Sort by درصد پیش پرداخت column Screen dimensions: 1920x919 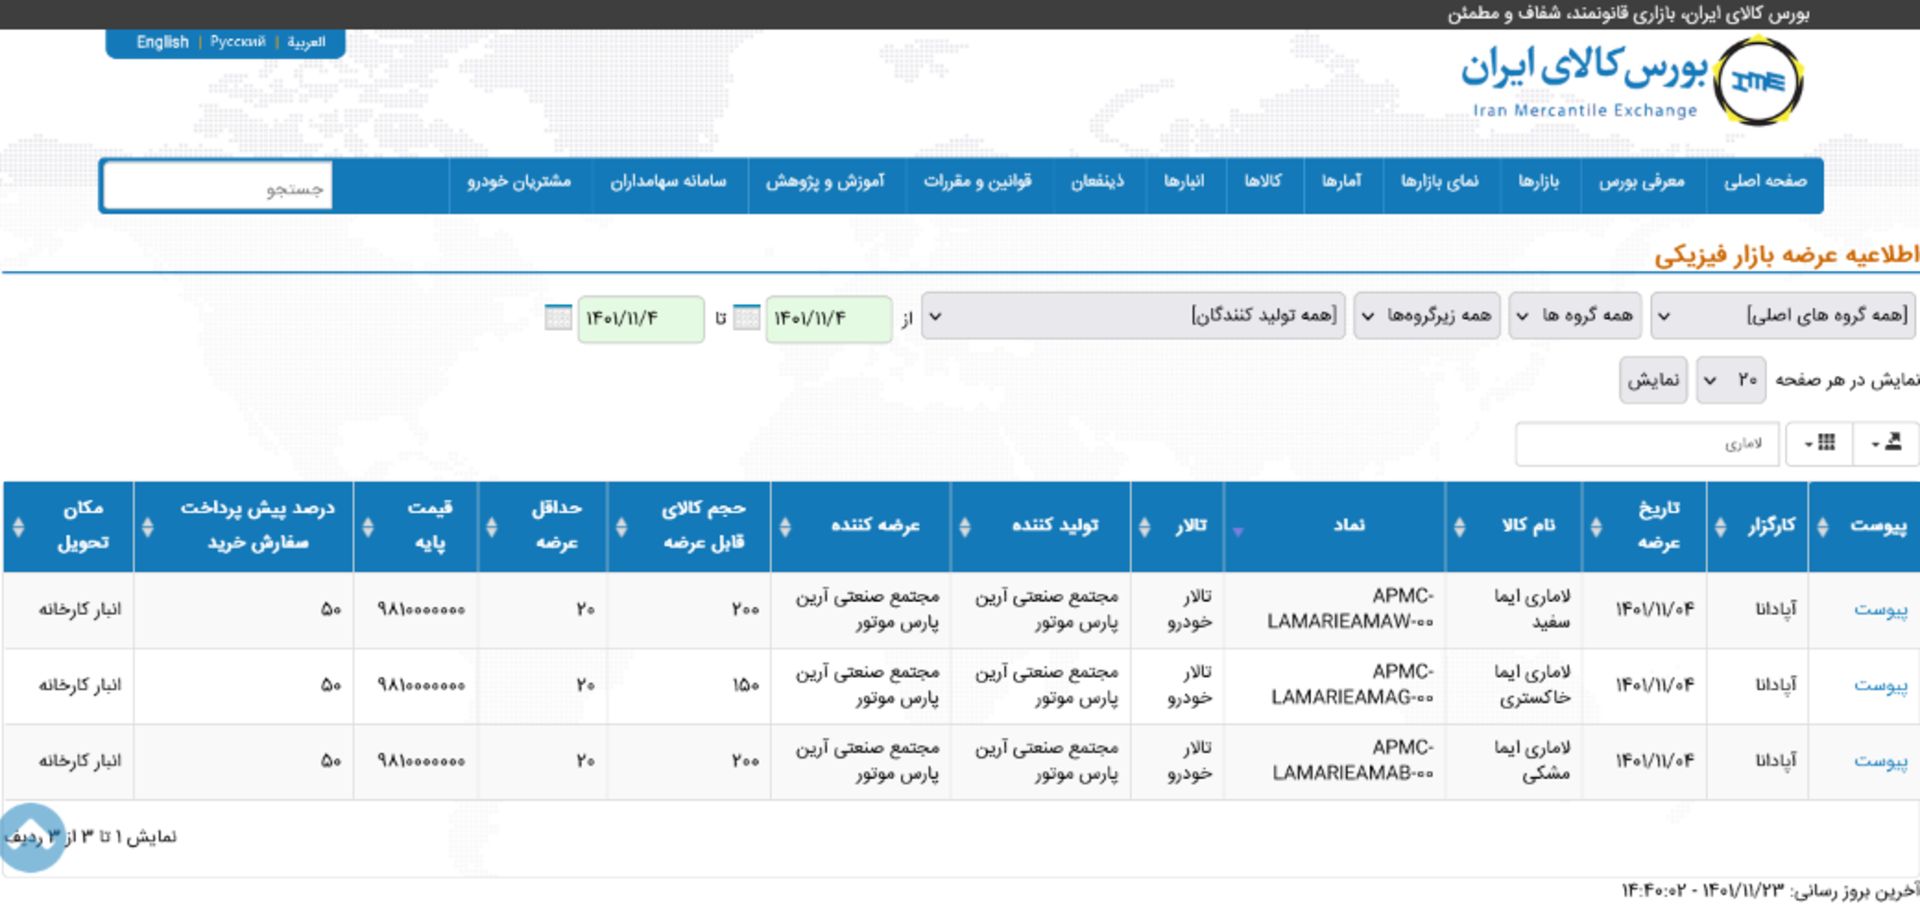[148, 527]
